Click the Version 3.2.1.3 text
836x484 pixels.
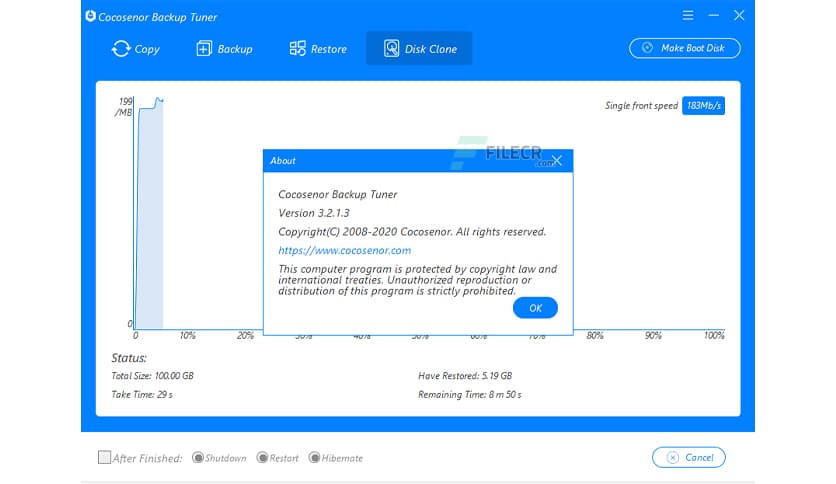click(314, 213)
